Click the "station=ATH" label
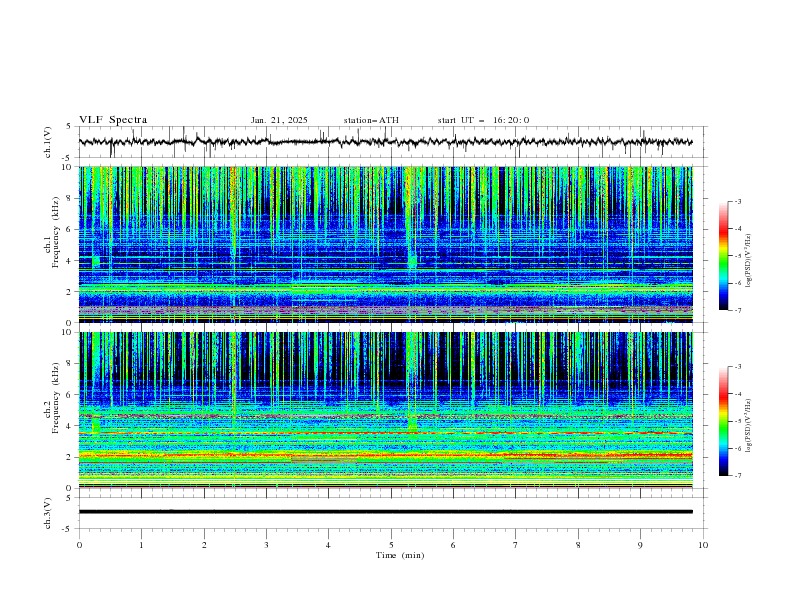This screenshot has height=612, width=792. (371, 120)
